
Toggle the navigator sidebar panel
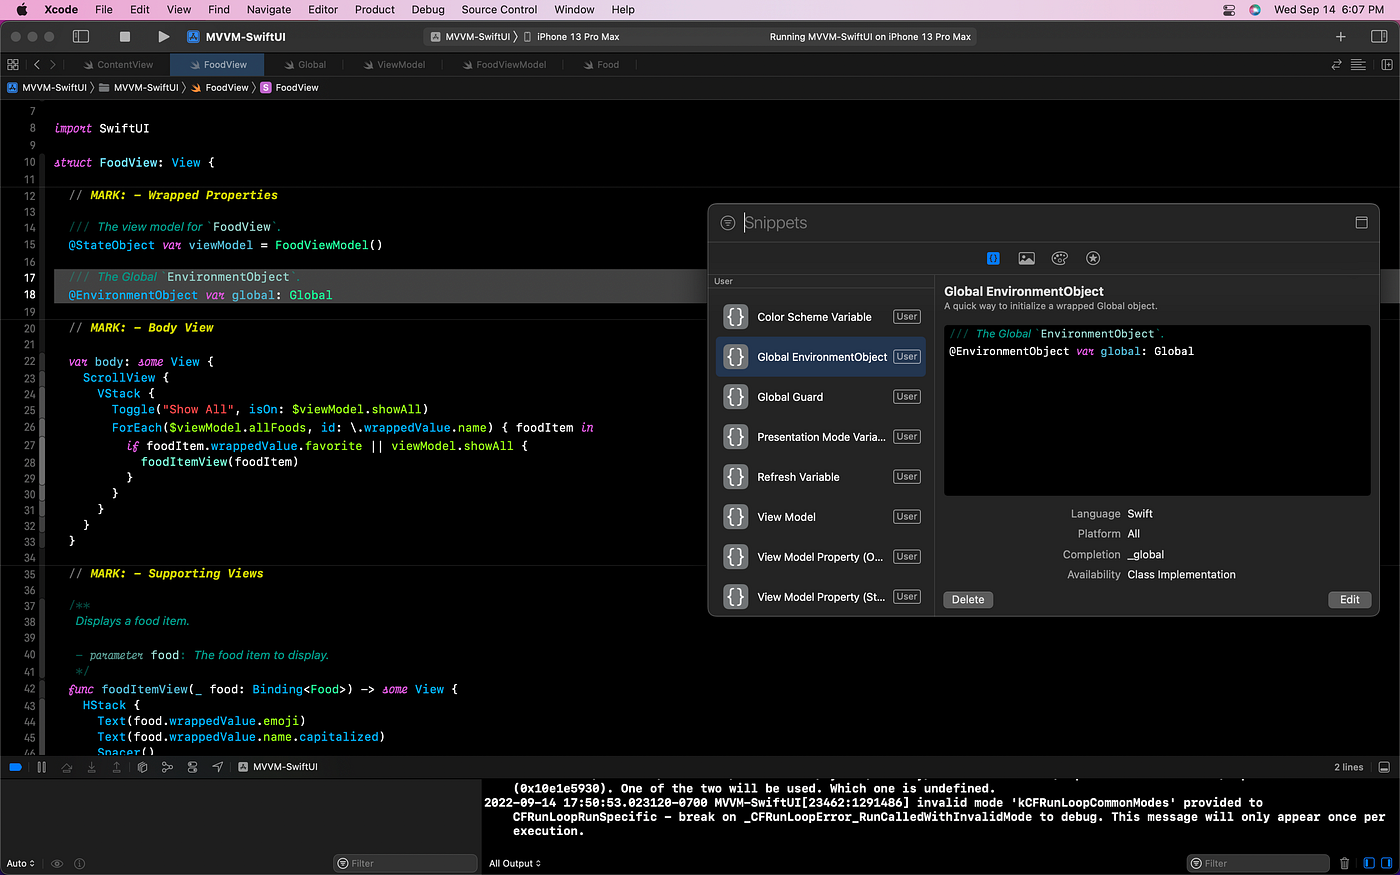click(81, 37)
